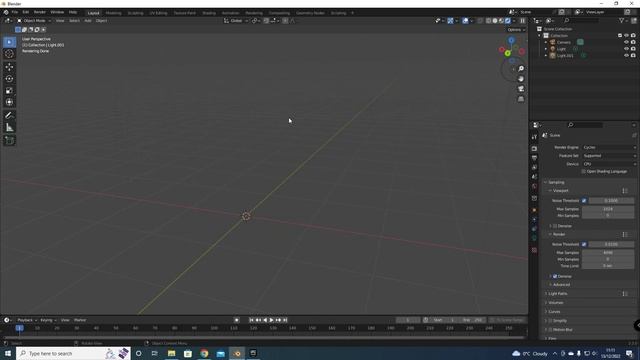Hide Collection in viewport via eye icon
This screenshot has height=360, width=640.
click(626, 36)
